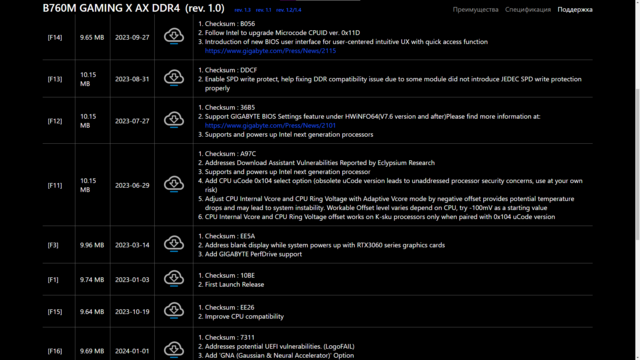
Task: Download the F15 BIOS file
Action: click(174, 311)
